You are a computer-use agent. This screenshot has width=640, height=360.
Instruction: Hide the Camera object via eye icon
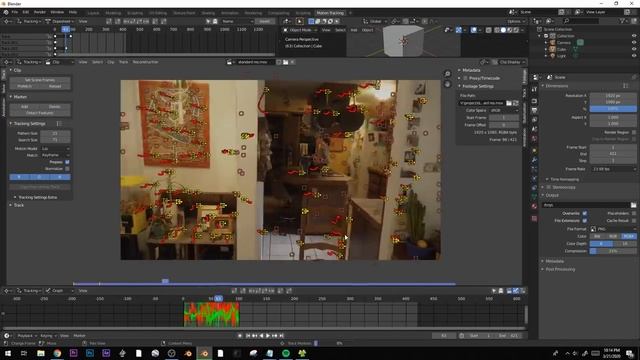pos(634,42)
